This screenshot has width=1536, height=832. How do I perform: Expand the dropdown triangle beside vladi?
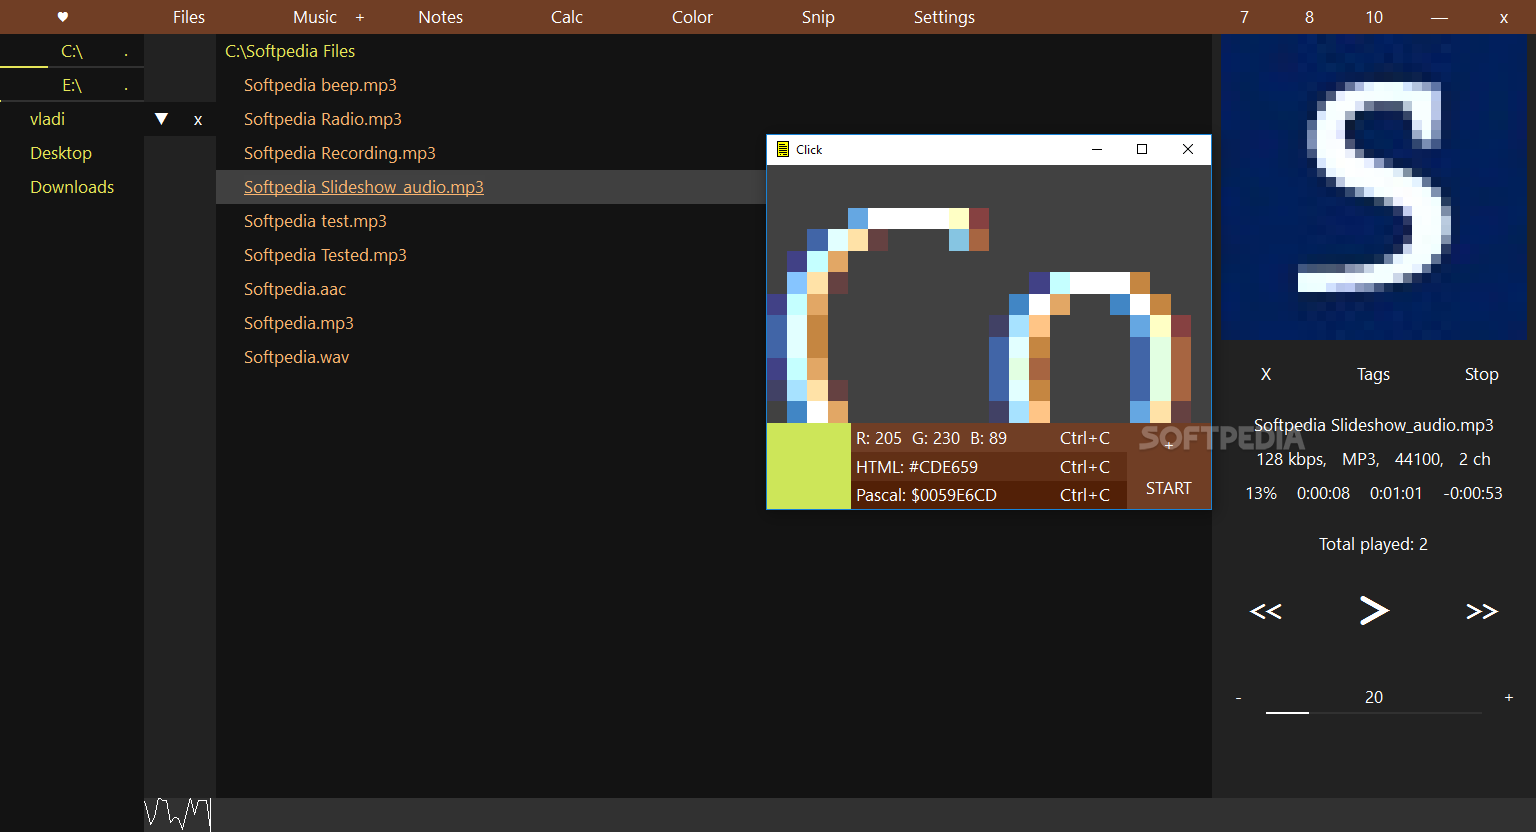pyautogui.click(x=161, y=119)
